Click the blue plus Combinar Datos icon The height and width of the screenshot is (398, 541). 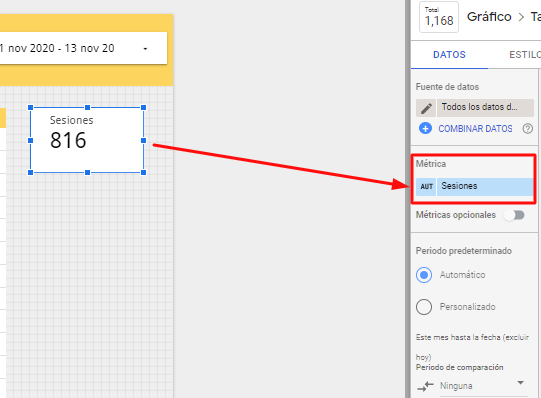(x=425, y=128)
